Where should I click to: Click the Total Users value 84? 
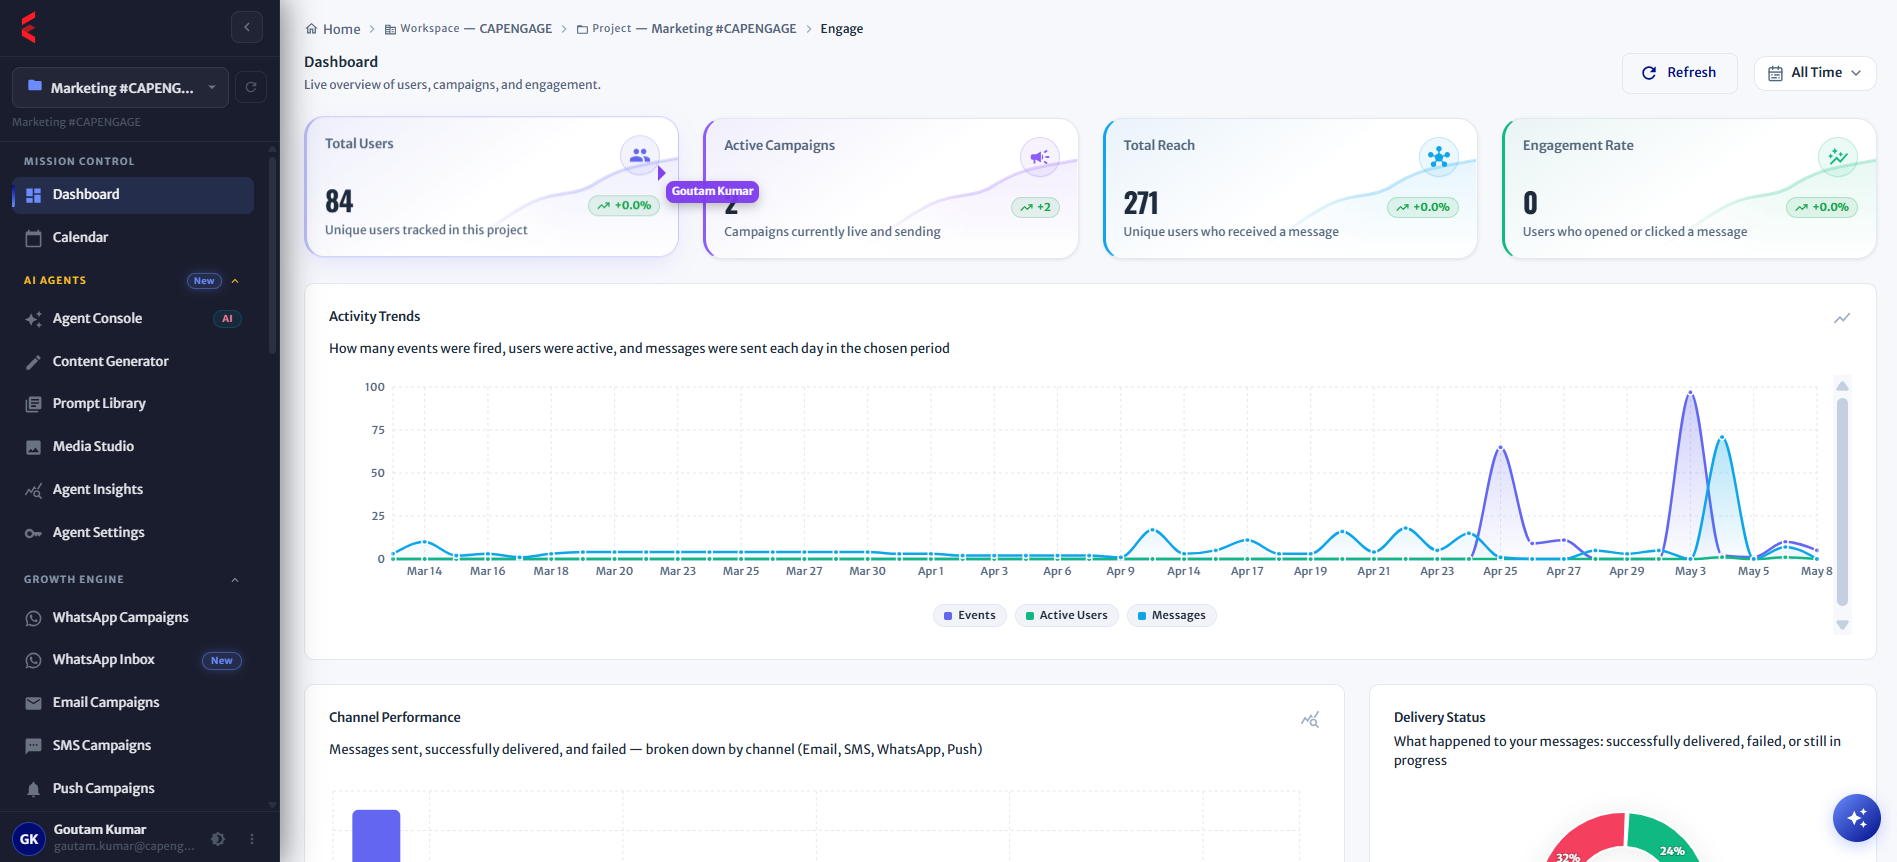pos(339,202)
